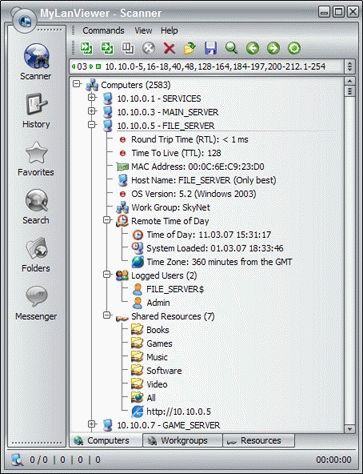Collapse the Shared Resources (7) node
Screen dimensions: 363x474
(107, 315)
